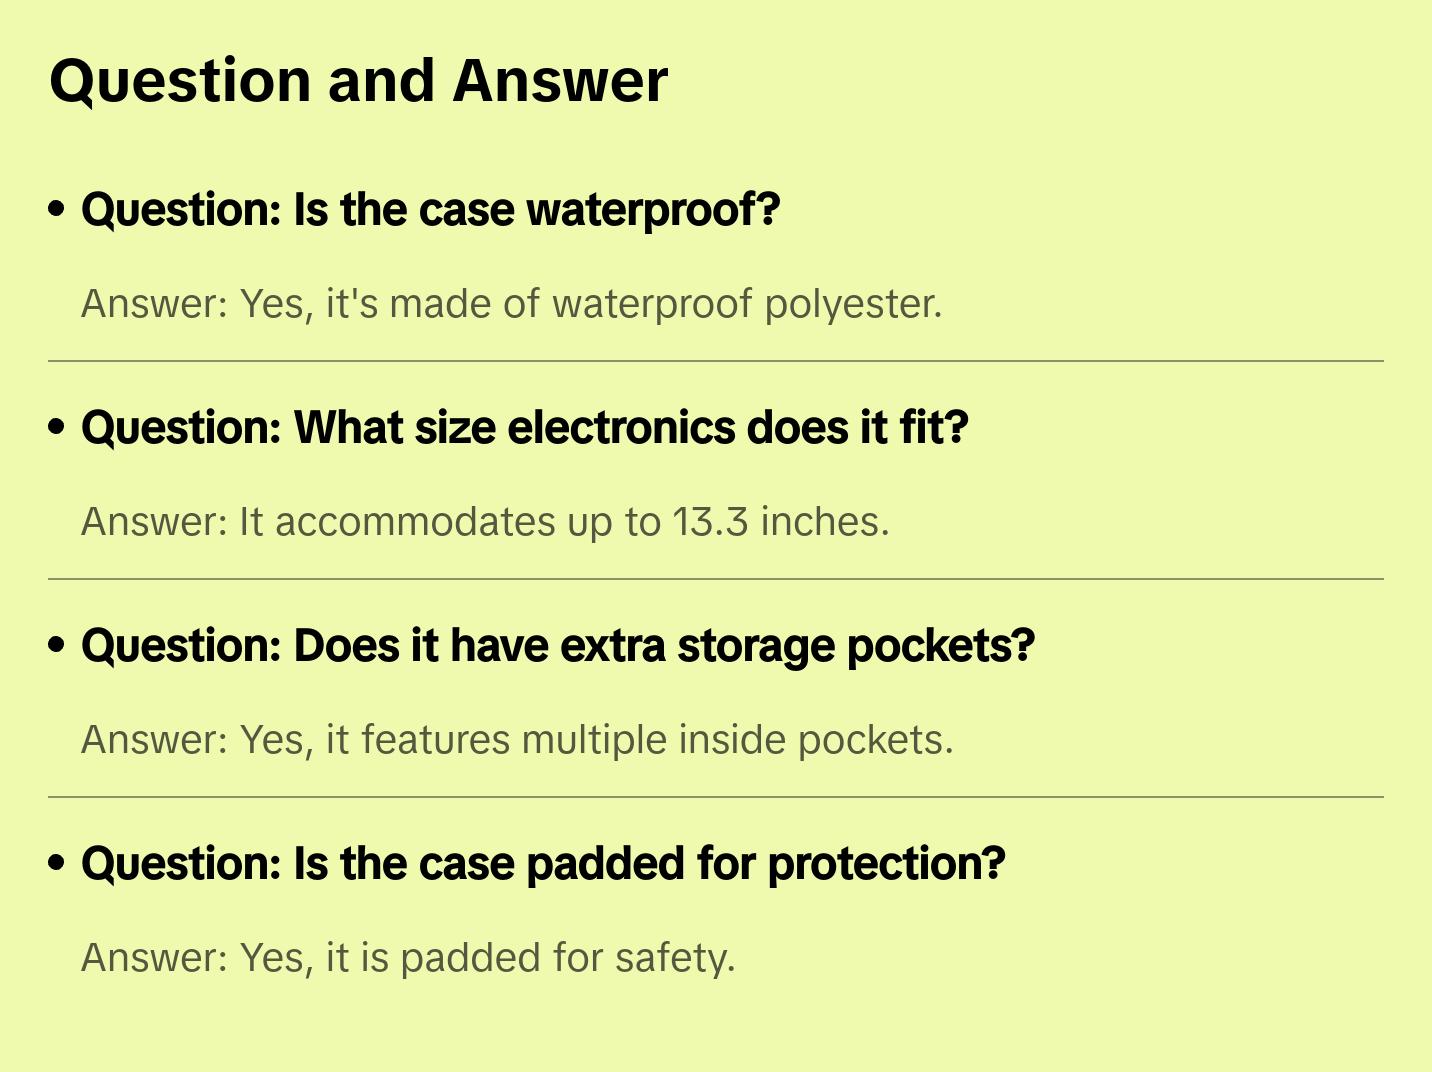Viewport: 1432px width, 1072px height.
Task: Select the 'Does it have extra storage pockets?' question
Action: tap(557, 646)
